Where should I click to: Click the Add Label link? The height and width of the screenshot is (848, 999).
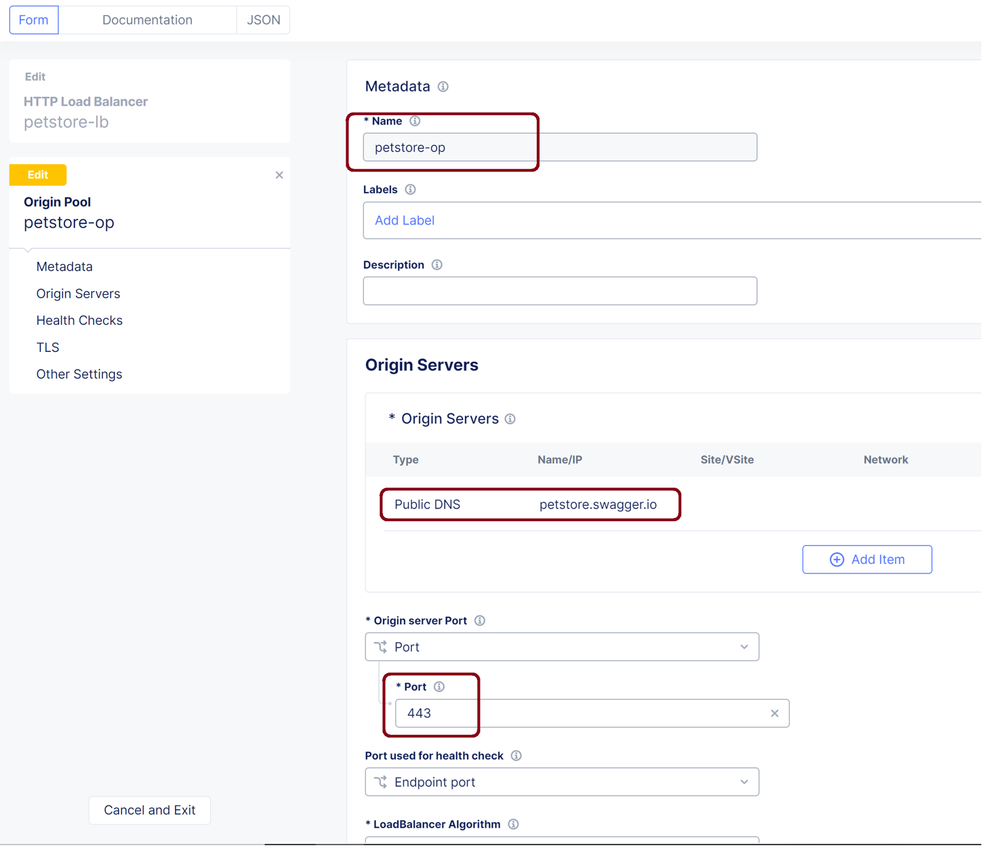pyautogui.click(x=404, y=220)
